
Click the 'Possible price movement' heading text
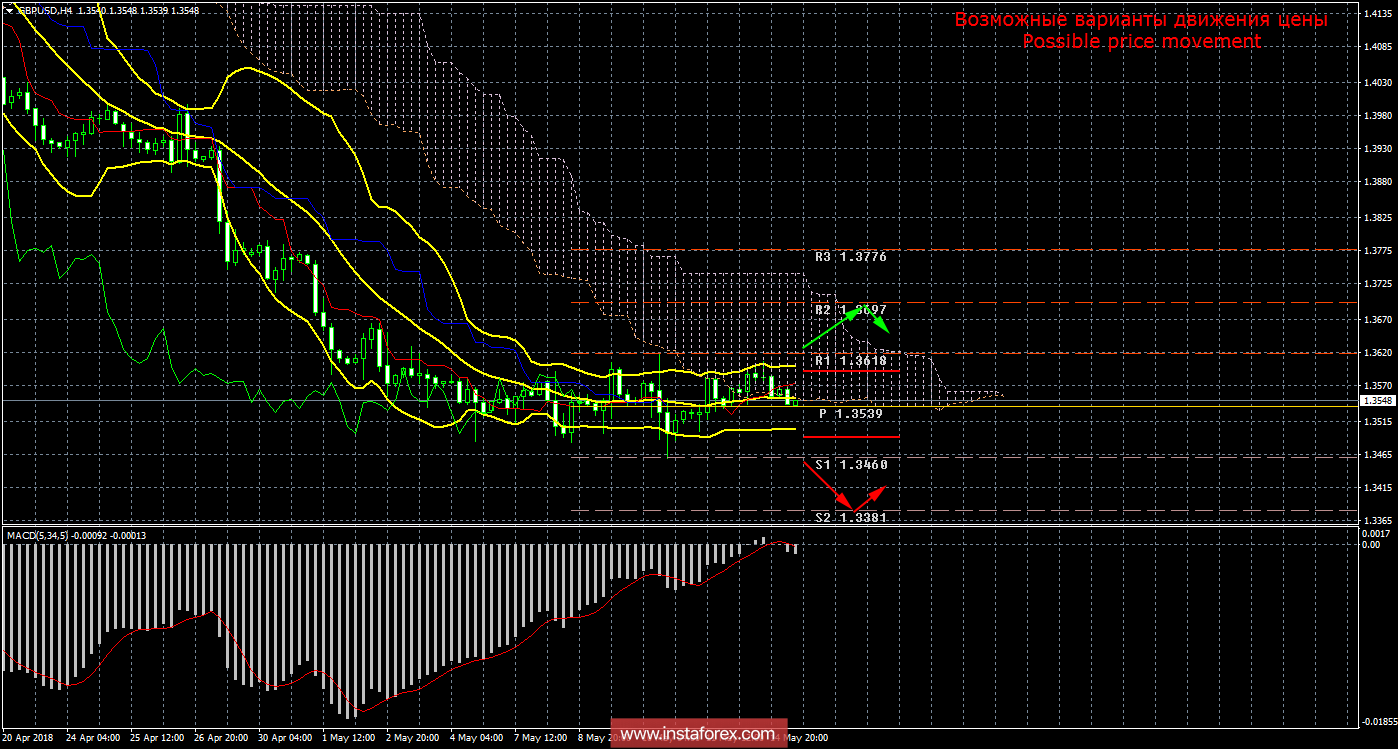1141,42
